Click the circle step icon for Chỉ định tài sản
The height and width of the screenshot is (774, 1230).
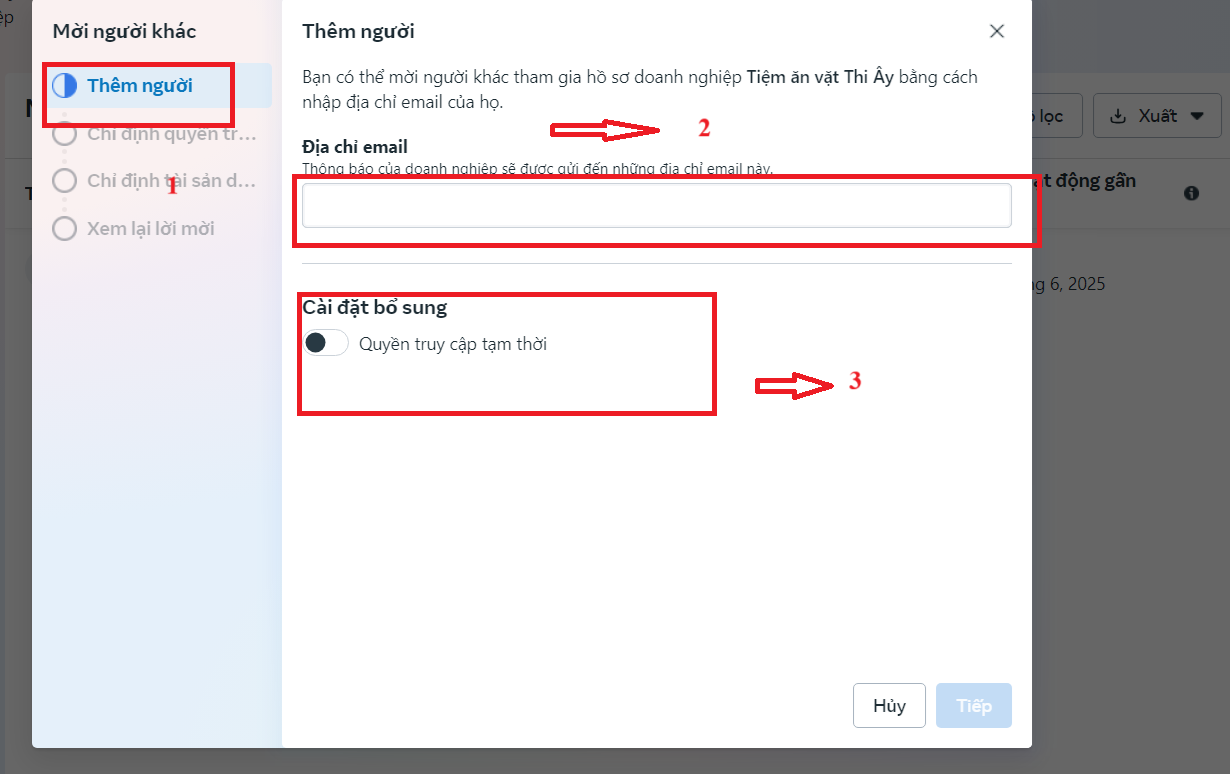[x=65, y=181]
